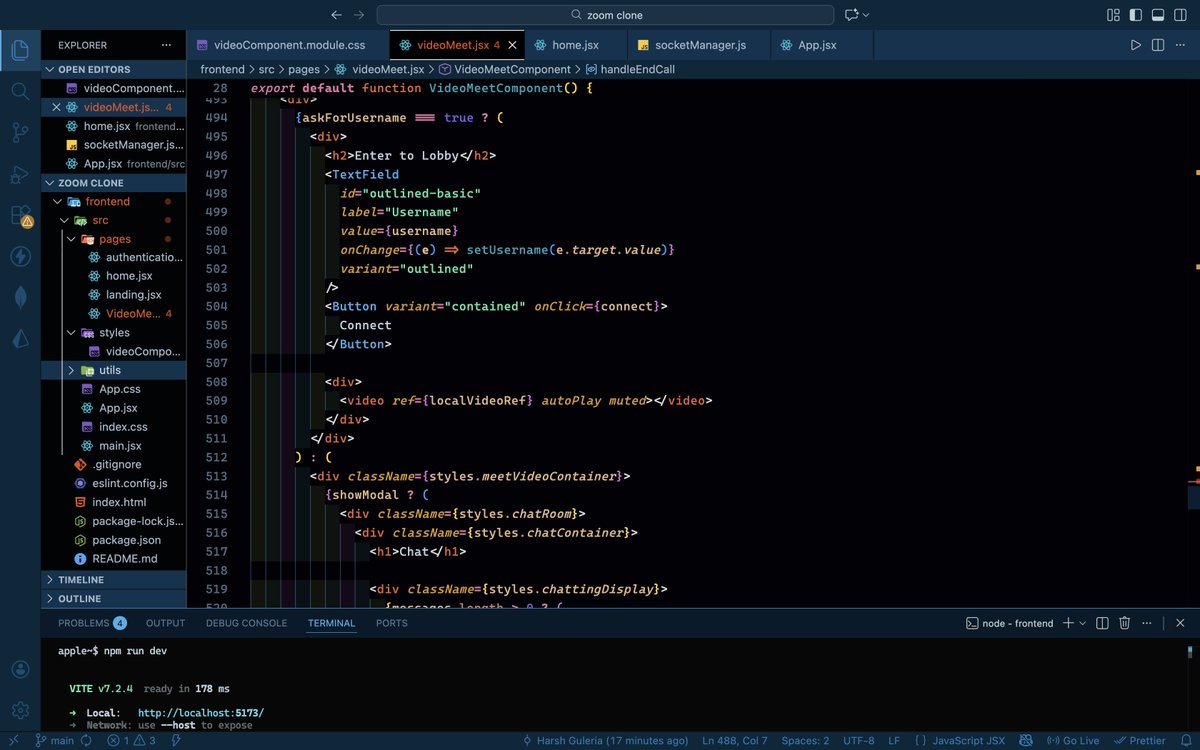
Task: Expand the Outline section
Action: click(113, 598)
